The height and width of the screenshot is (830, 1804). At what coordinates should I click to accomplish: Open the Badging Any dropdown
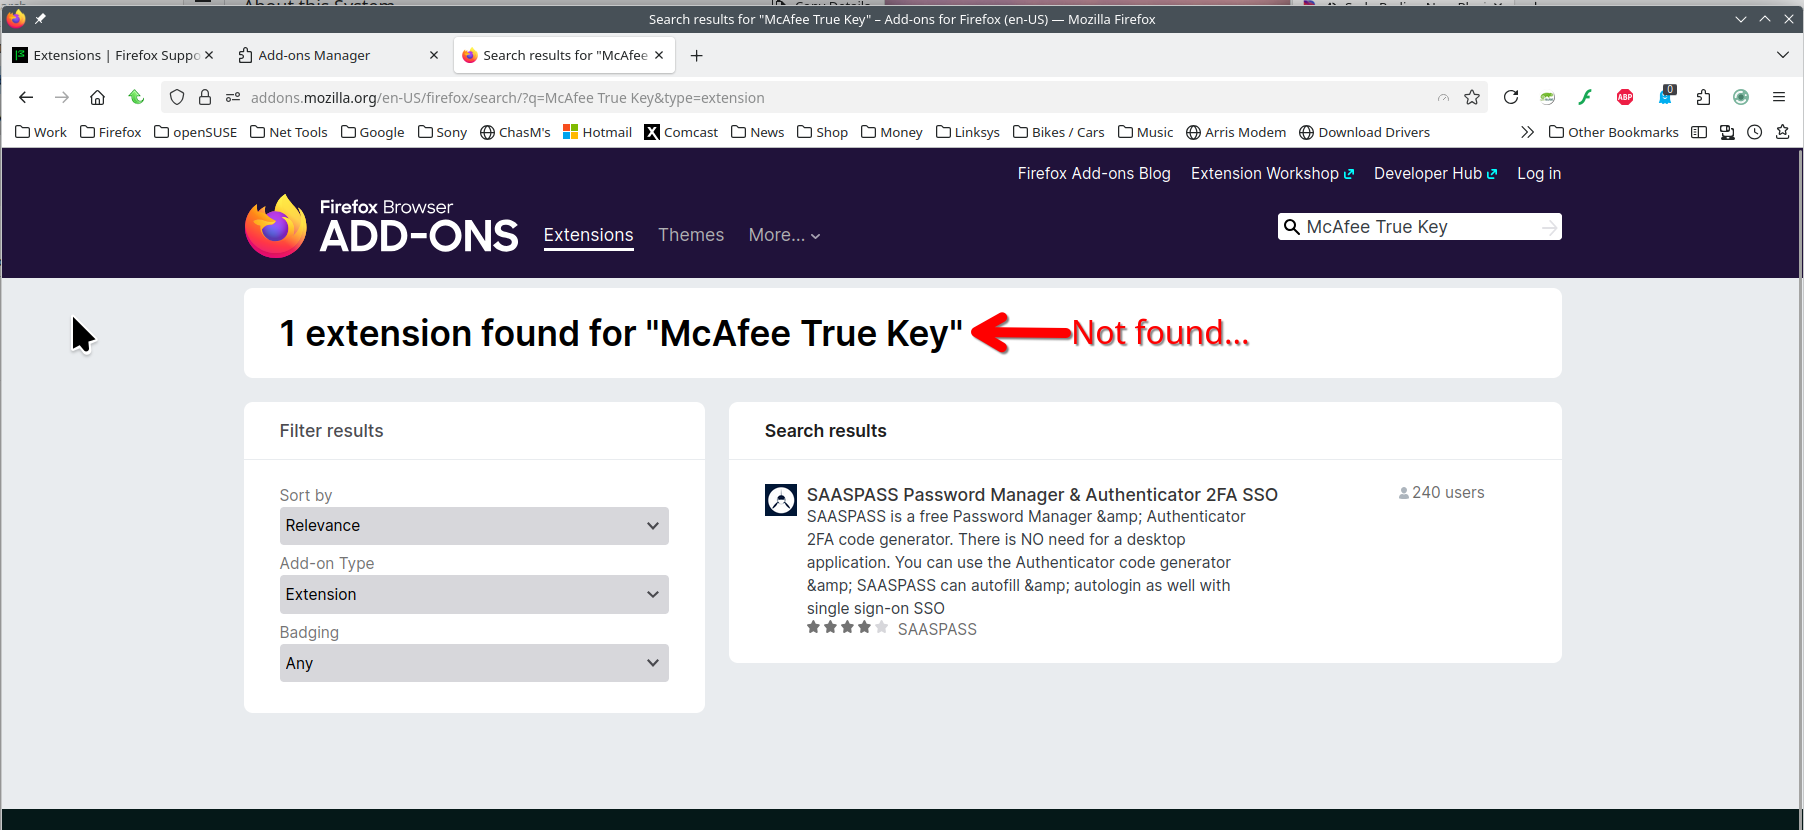(474, 663)
